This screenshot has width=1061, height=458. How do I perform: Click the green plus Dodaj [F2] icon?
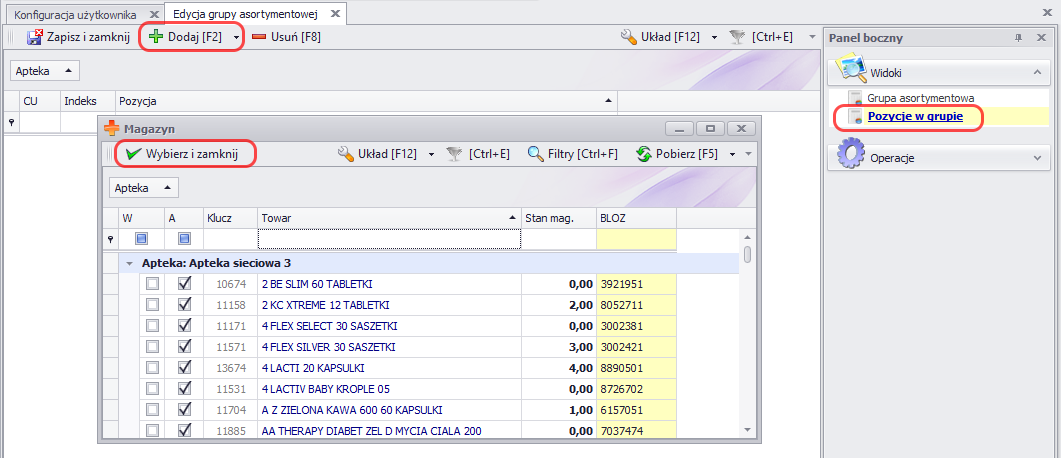[x=155, y=37]
